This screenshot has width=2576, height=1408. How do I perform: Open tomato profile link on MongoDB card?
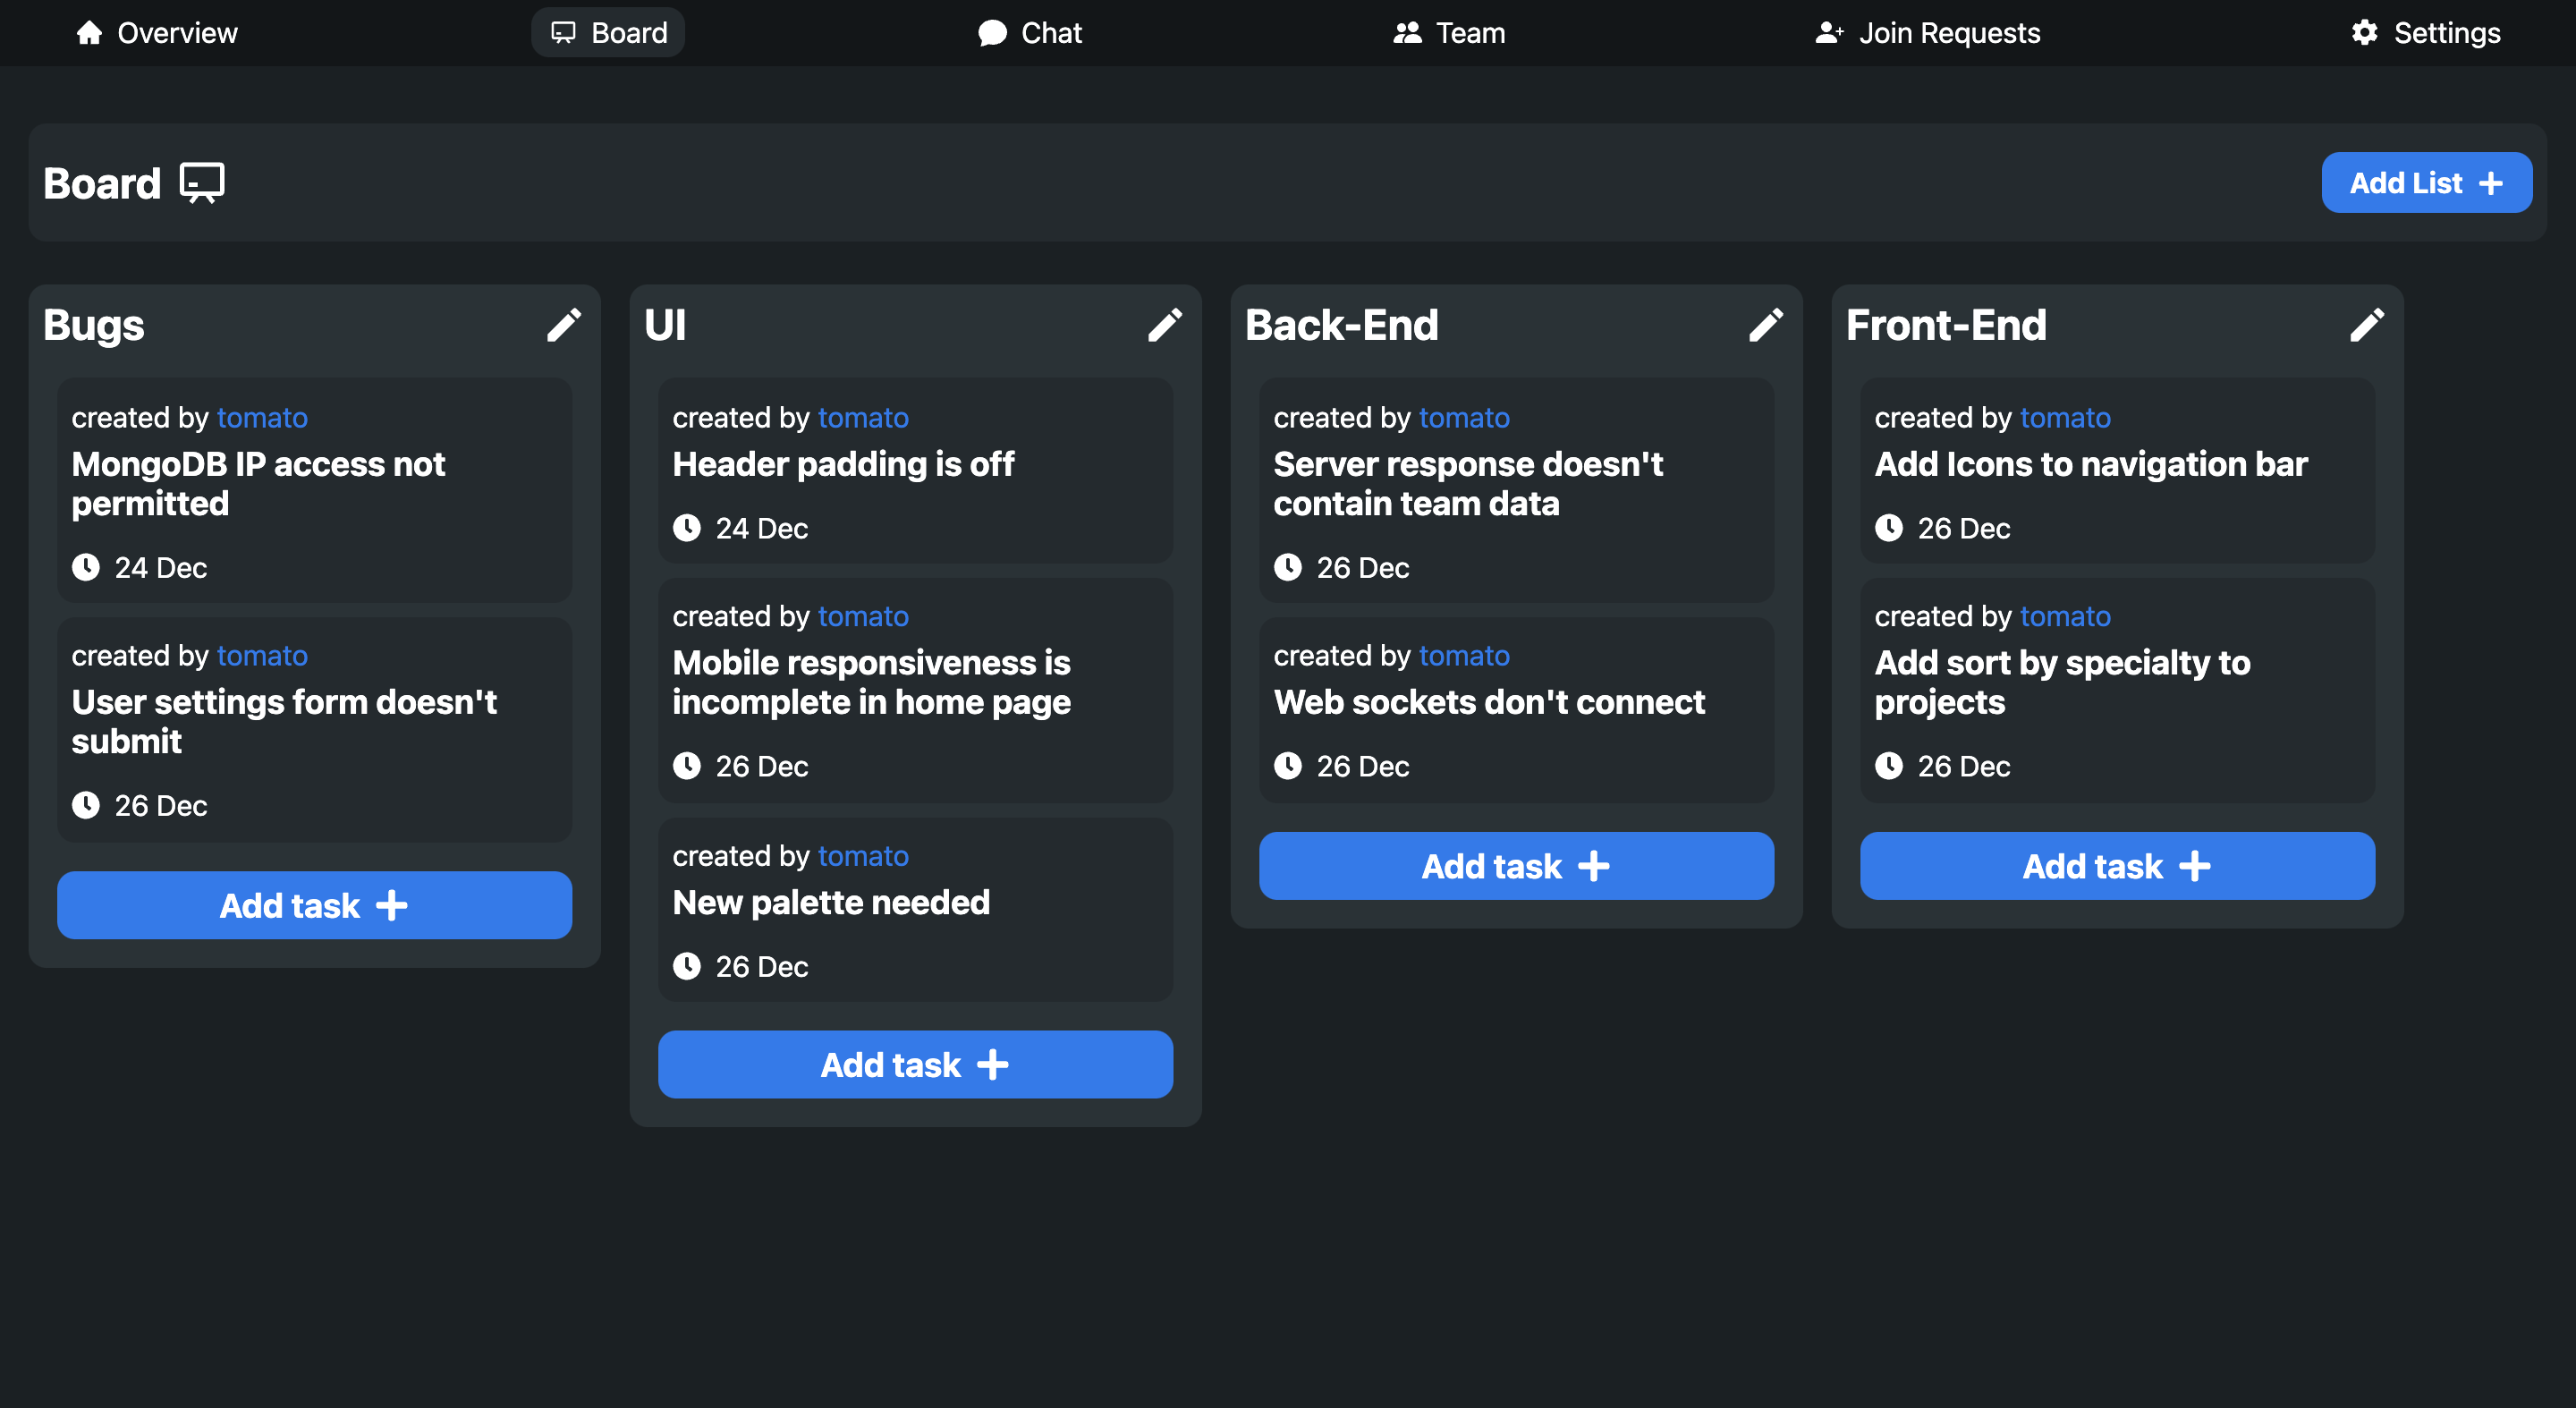pos(262,417)
